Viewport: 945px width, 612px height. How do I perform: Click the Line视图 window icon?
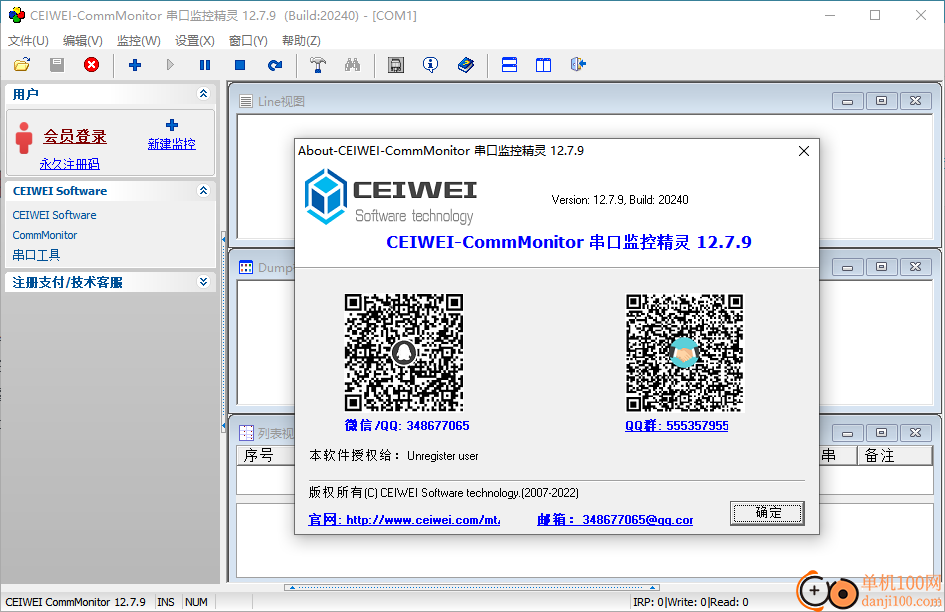[246, 101]
